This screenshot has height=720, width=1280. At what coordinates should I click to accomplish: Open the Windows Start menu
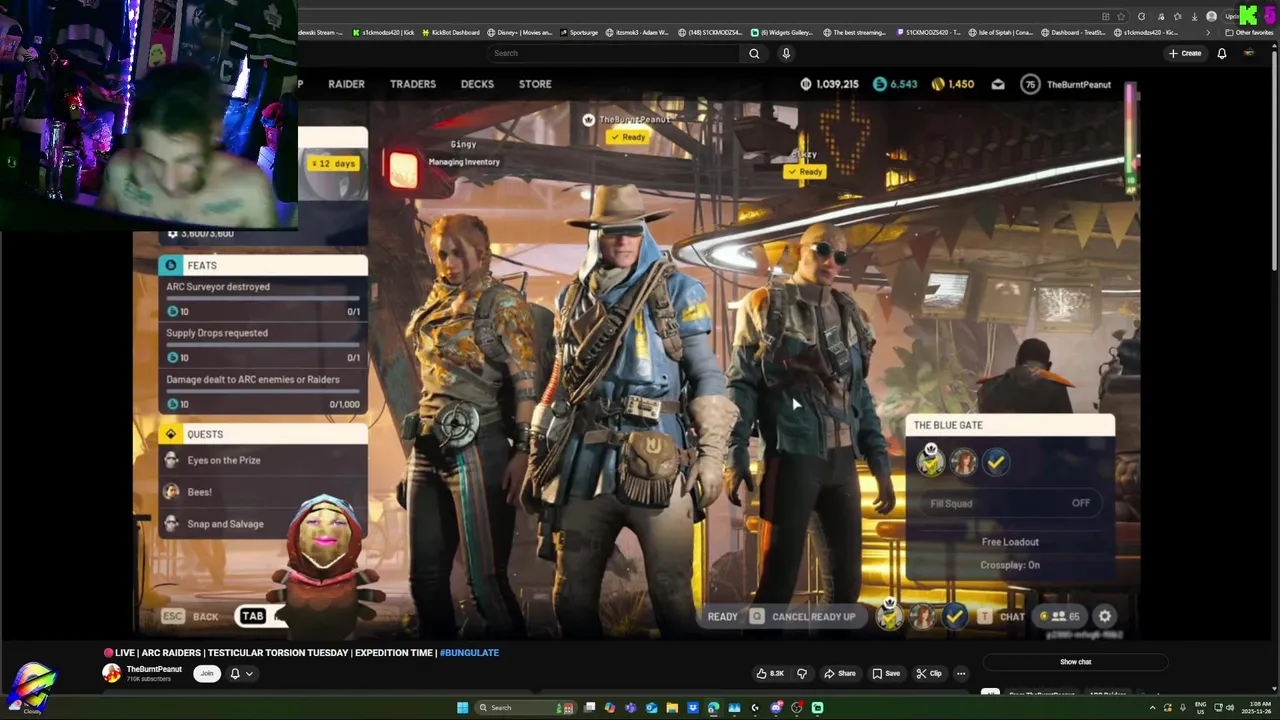462,707
